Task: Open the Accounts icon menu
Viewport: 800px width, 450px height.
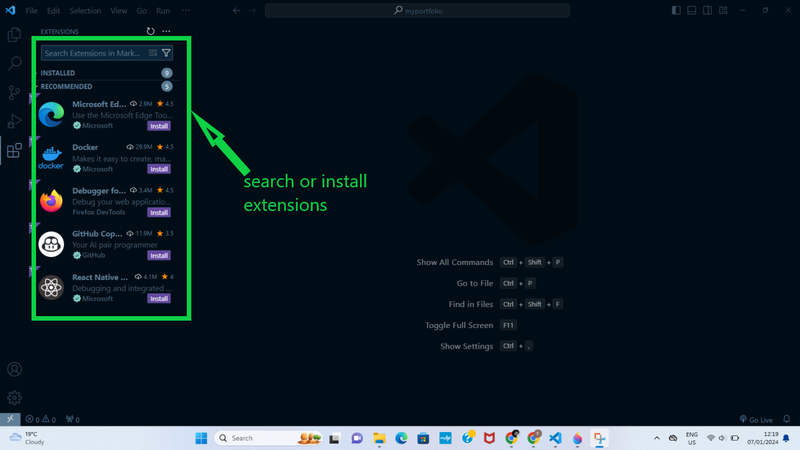Action: tap(14, 369)
